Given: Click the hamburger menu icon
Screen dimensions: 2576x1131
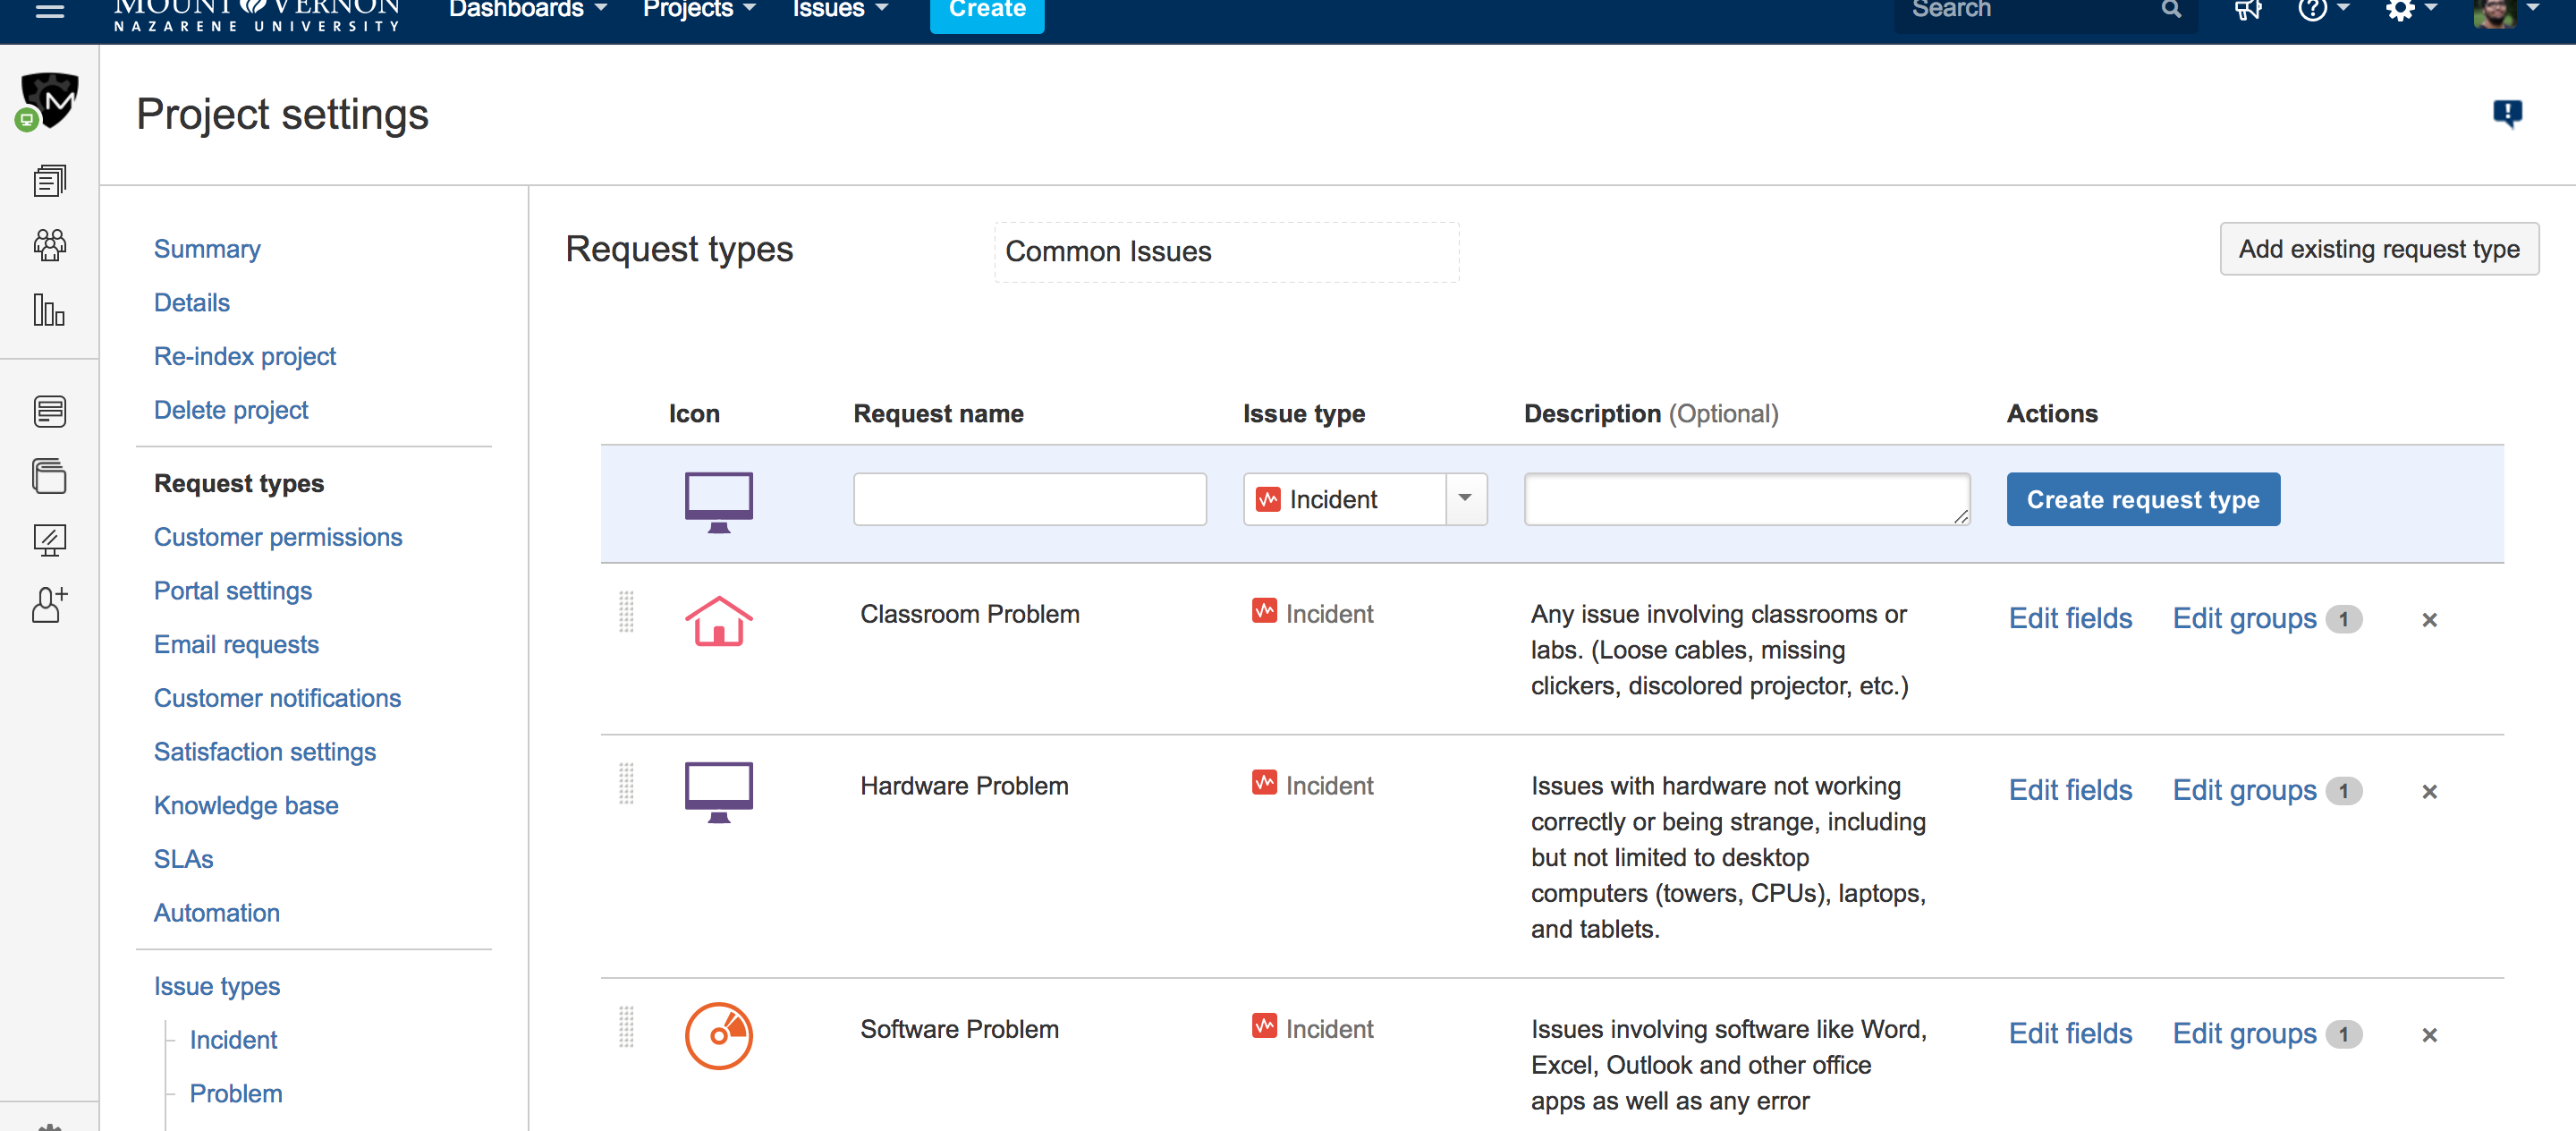Looking at the screenshot, I should pos(49,10).
